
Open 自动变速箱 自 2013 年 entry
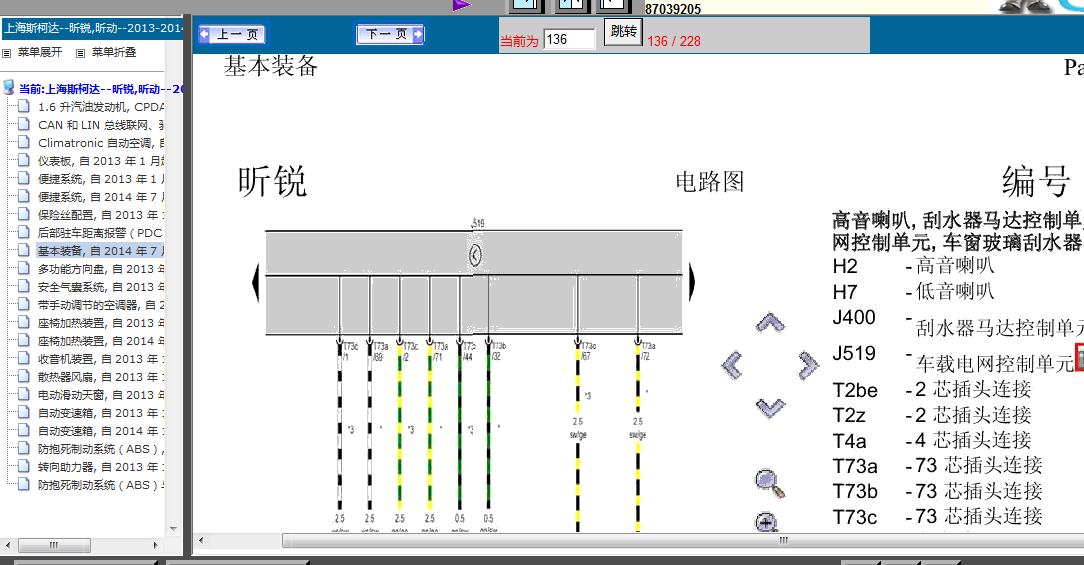tap(101, 412)
